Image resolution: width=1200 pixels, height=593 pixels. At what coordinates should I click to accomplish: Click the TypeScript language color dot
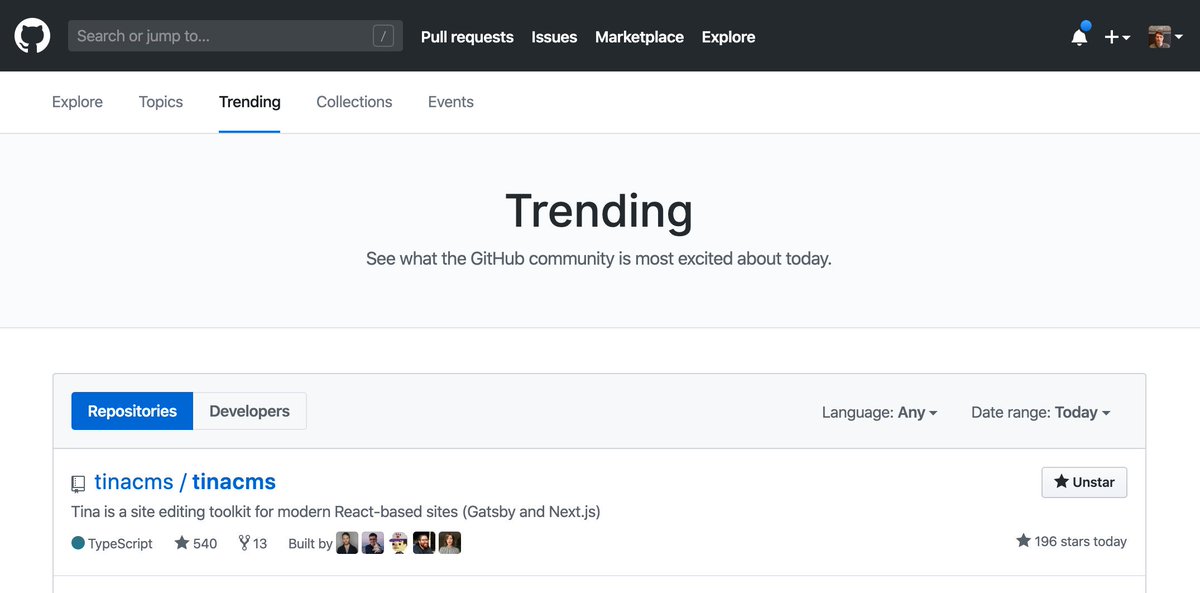click(x=78, y=543)
